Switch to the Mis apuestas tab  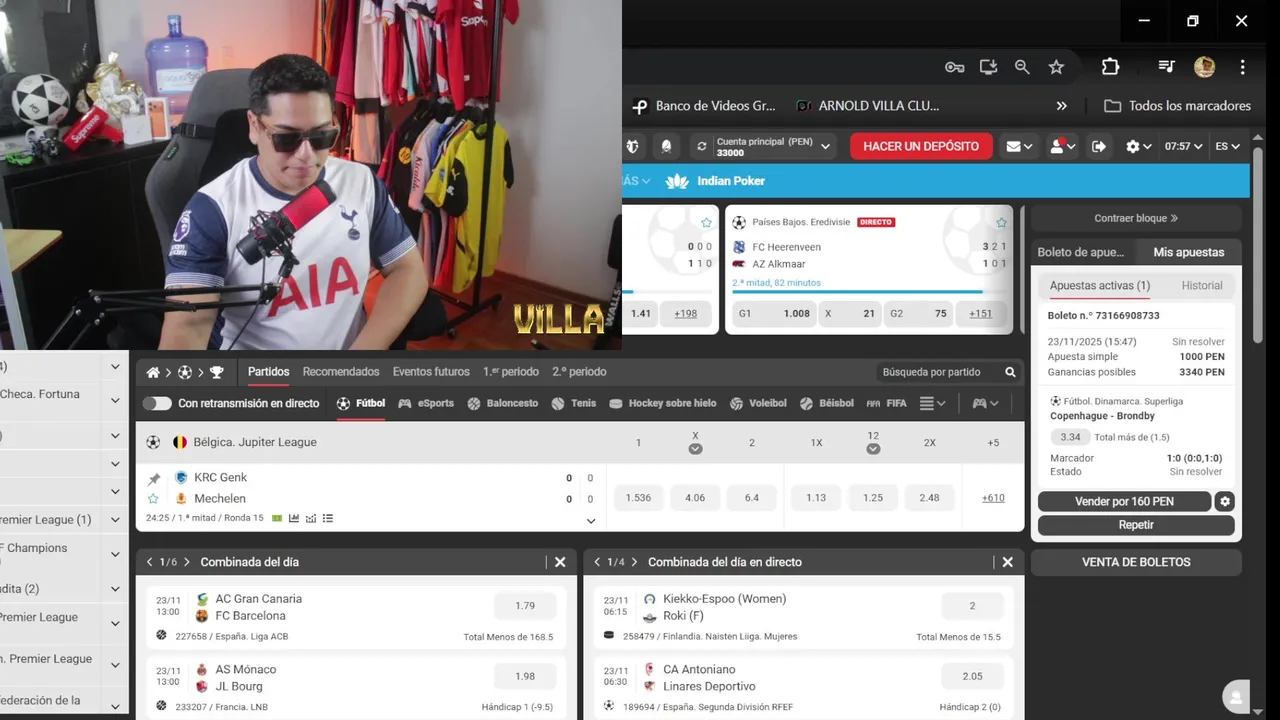[1188, 253]
